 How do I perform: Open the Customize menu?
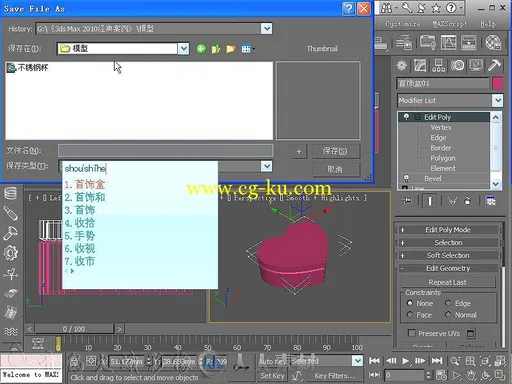tap(402, 24)
